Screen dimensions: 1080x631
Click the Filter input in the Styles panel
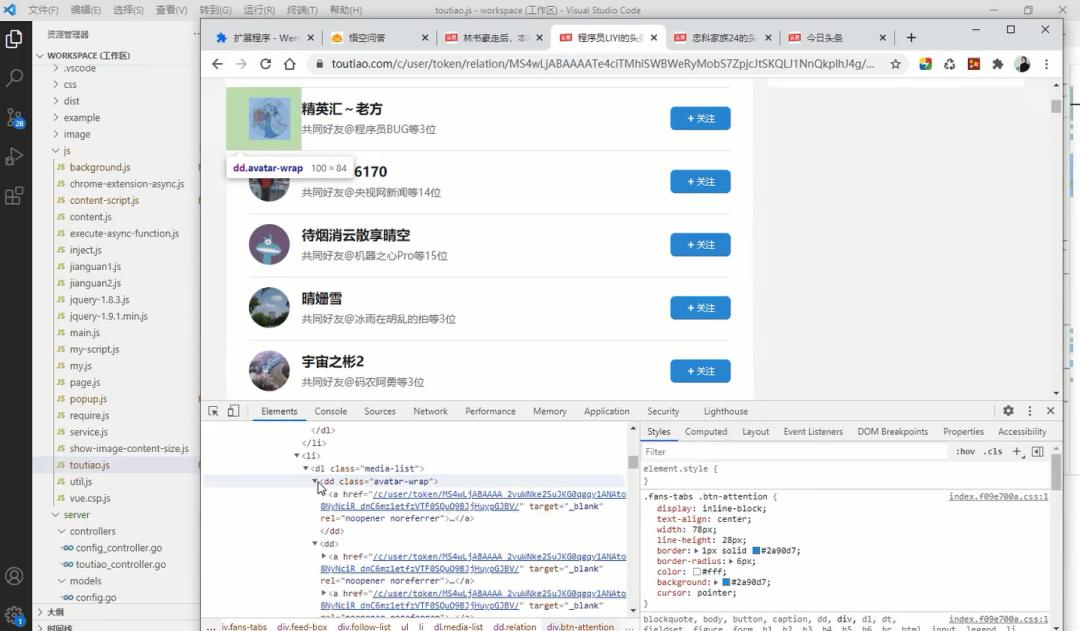700,451
